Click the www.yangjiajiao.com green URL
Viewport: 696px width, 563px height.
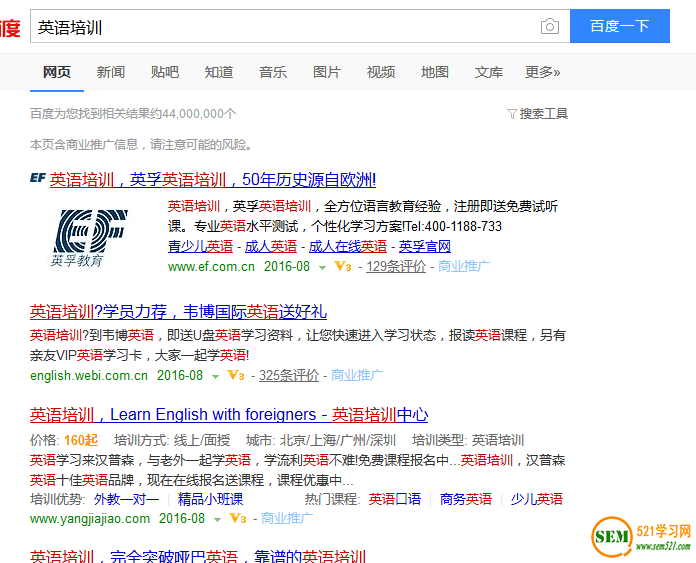coord(90,519)
